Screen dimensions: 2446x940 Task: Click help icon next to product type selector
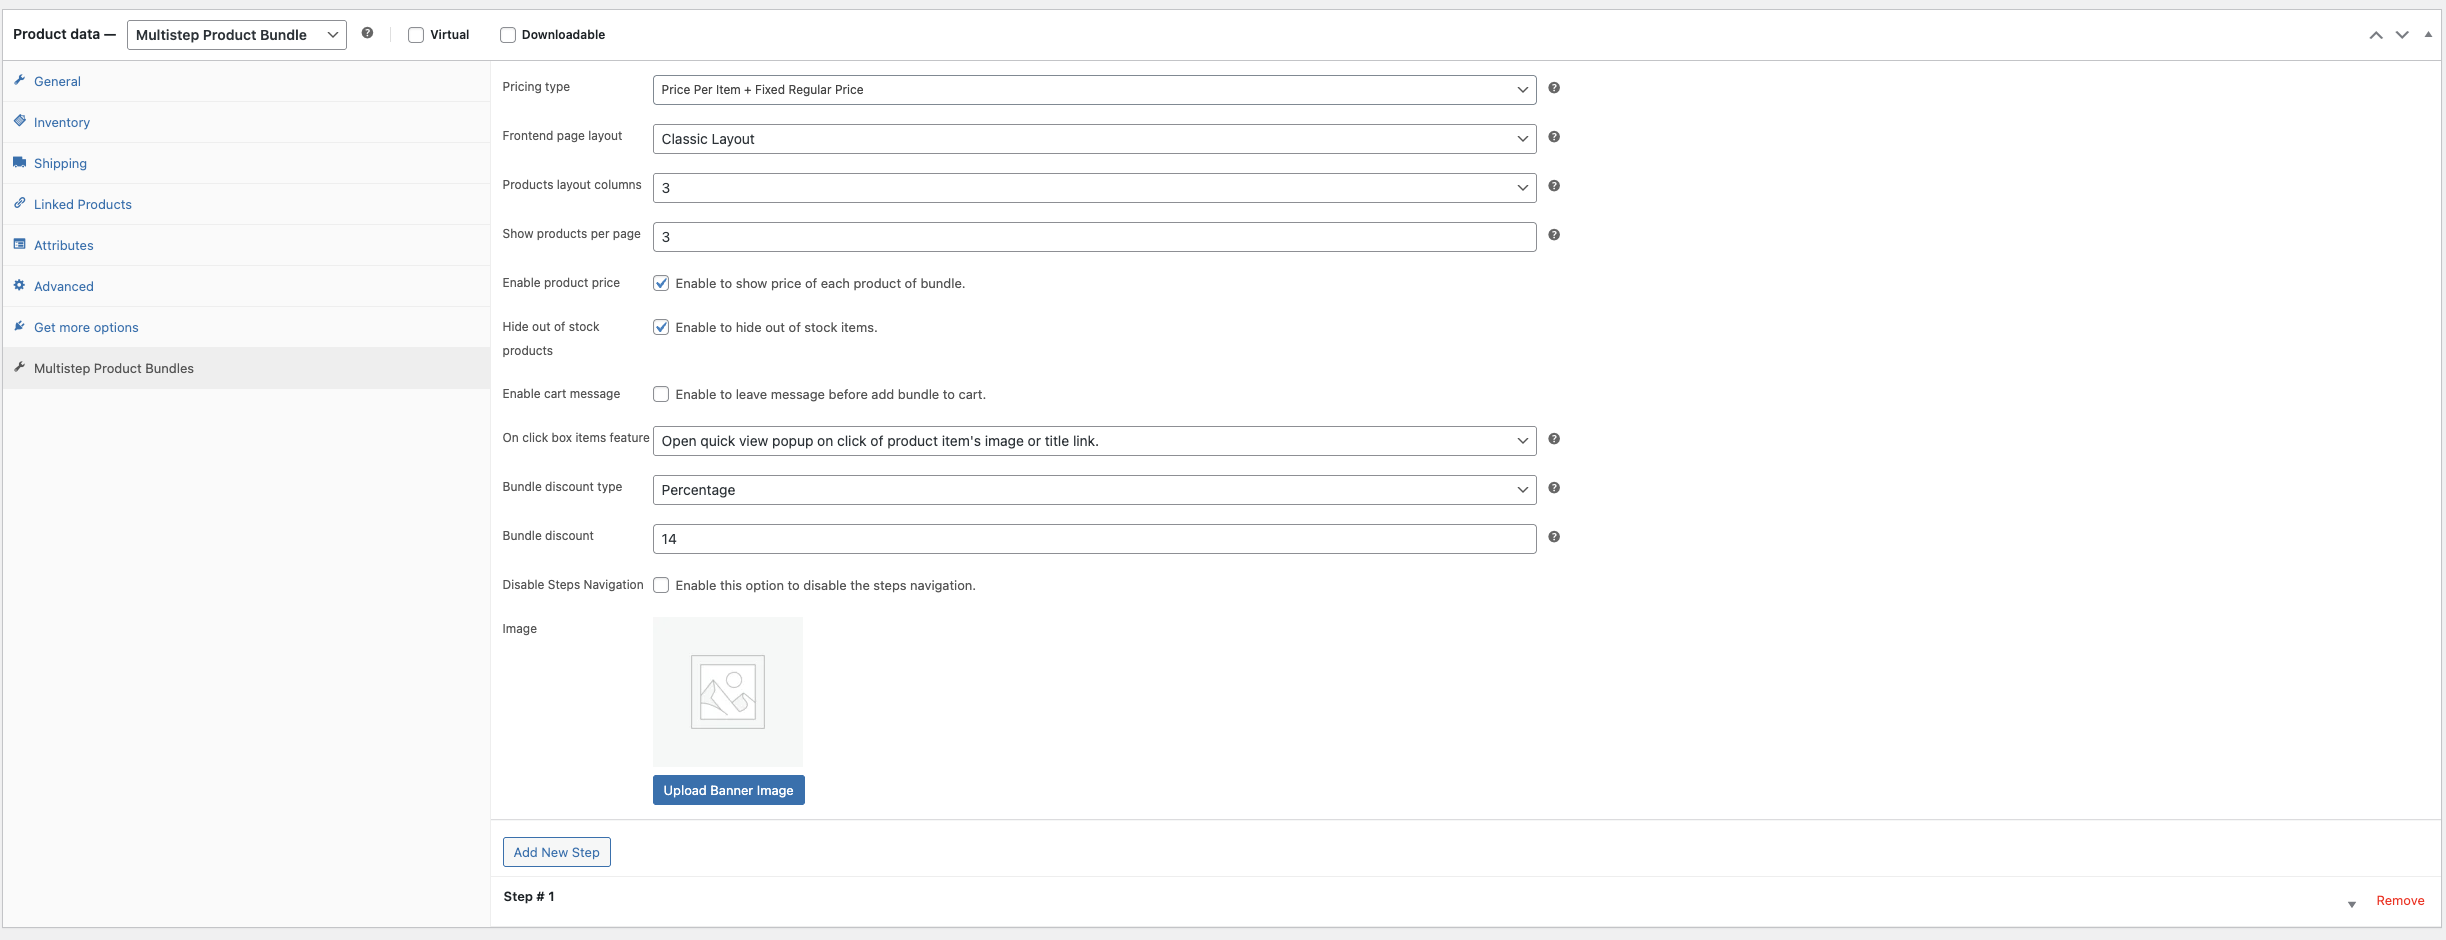pyautogui.click(x=367, y=33)
